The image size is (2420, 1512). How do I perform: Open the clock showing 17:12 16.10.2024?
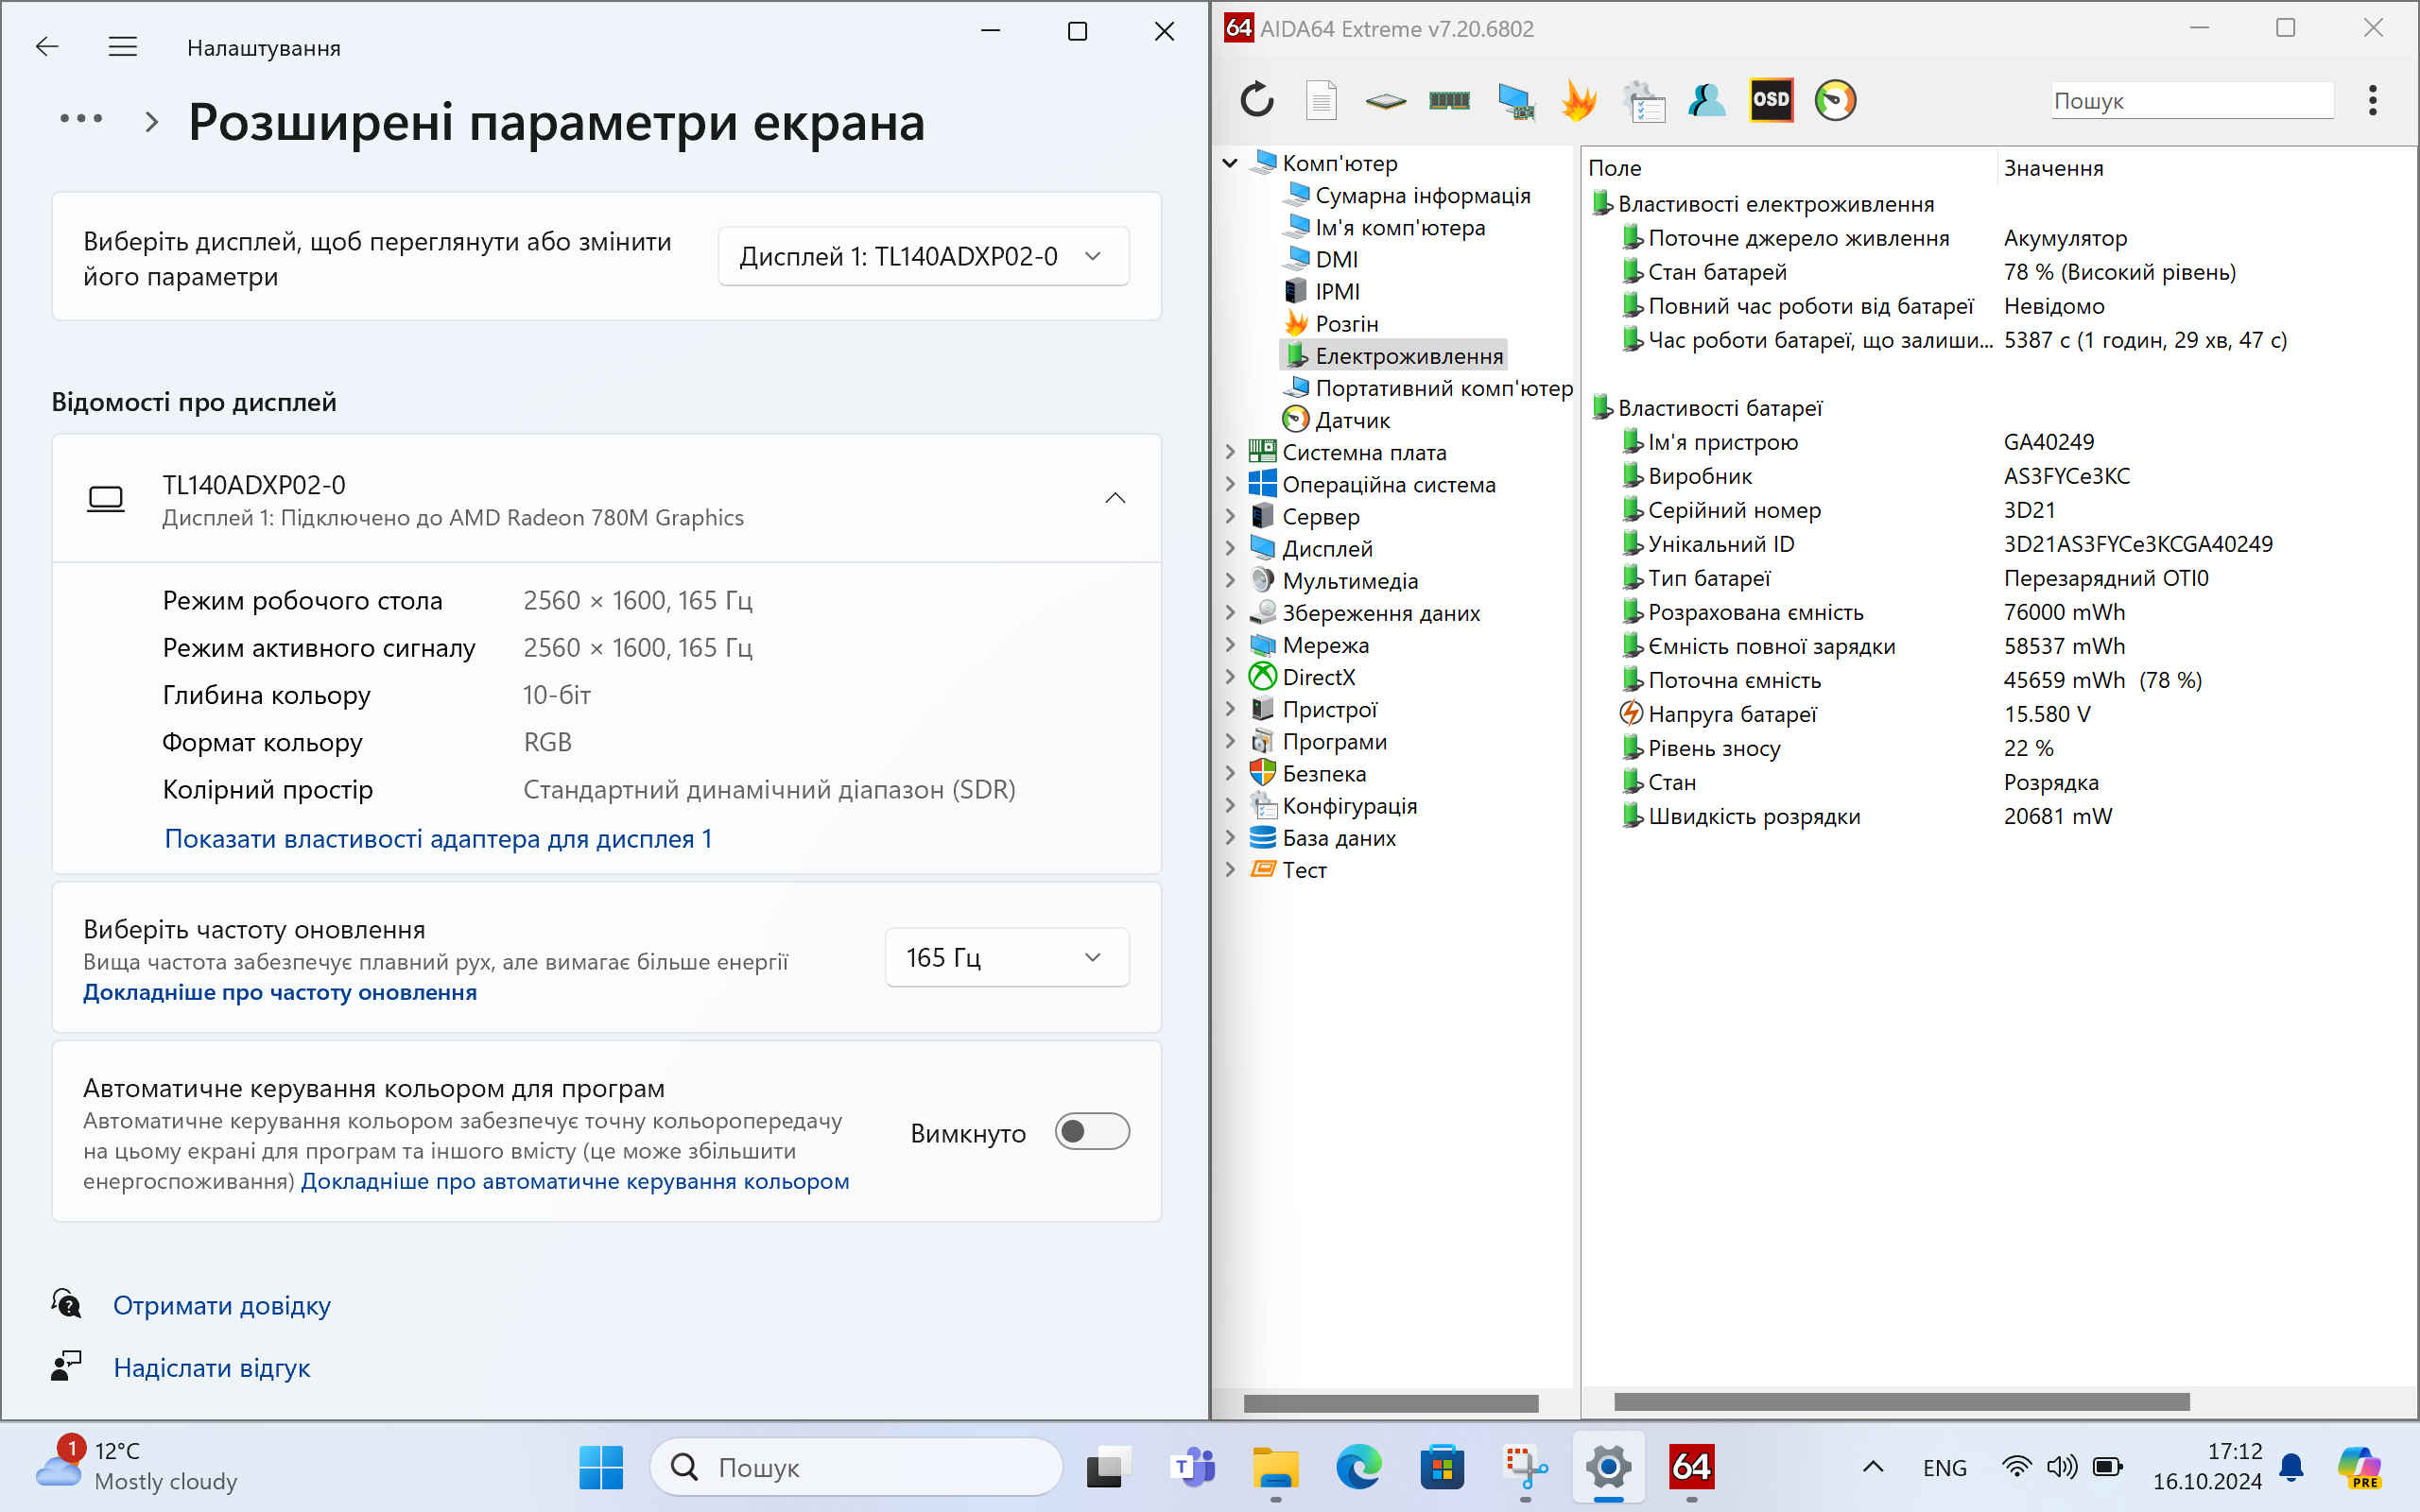point(2207,1466)
